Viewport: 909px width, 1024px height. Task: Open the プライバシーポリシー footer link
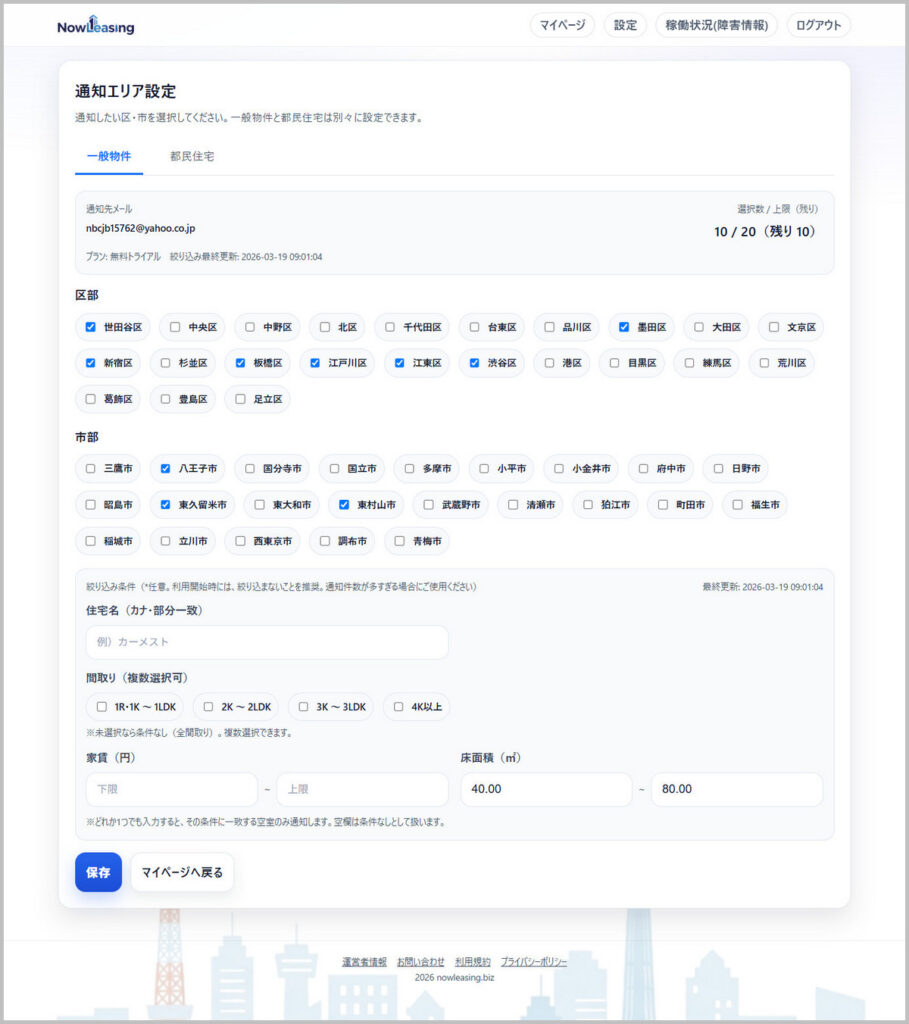(534, 961)
